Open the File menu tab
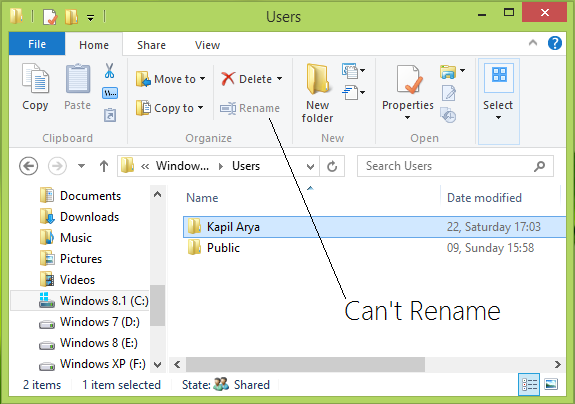Viewport: 575px width, 404px height. (37, 44)
